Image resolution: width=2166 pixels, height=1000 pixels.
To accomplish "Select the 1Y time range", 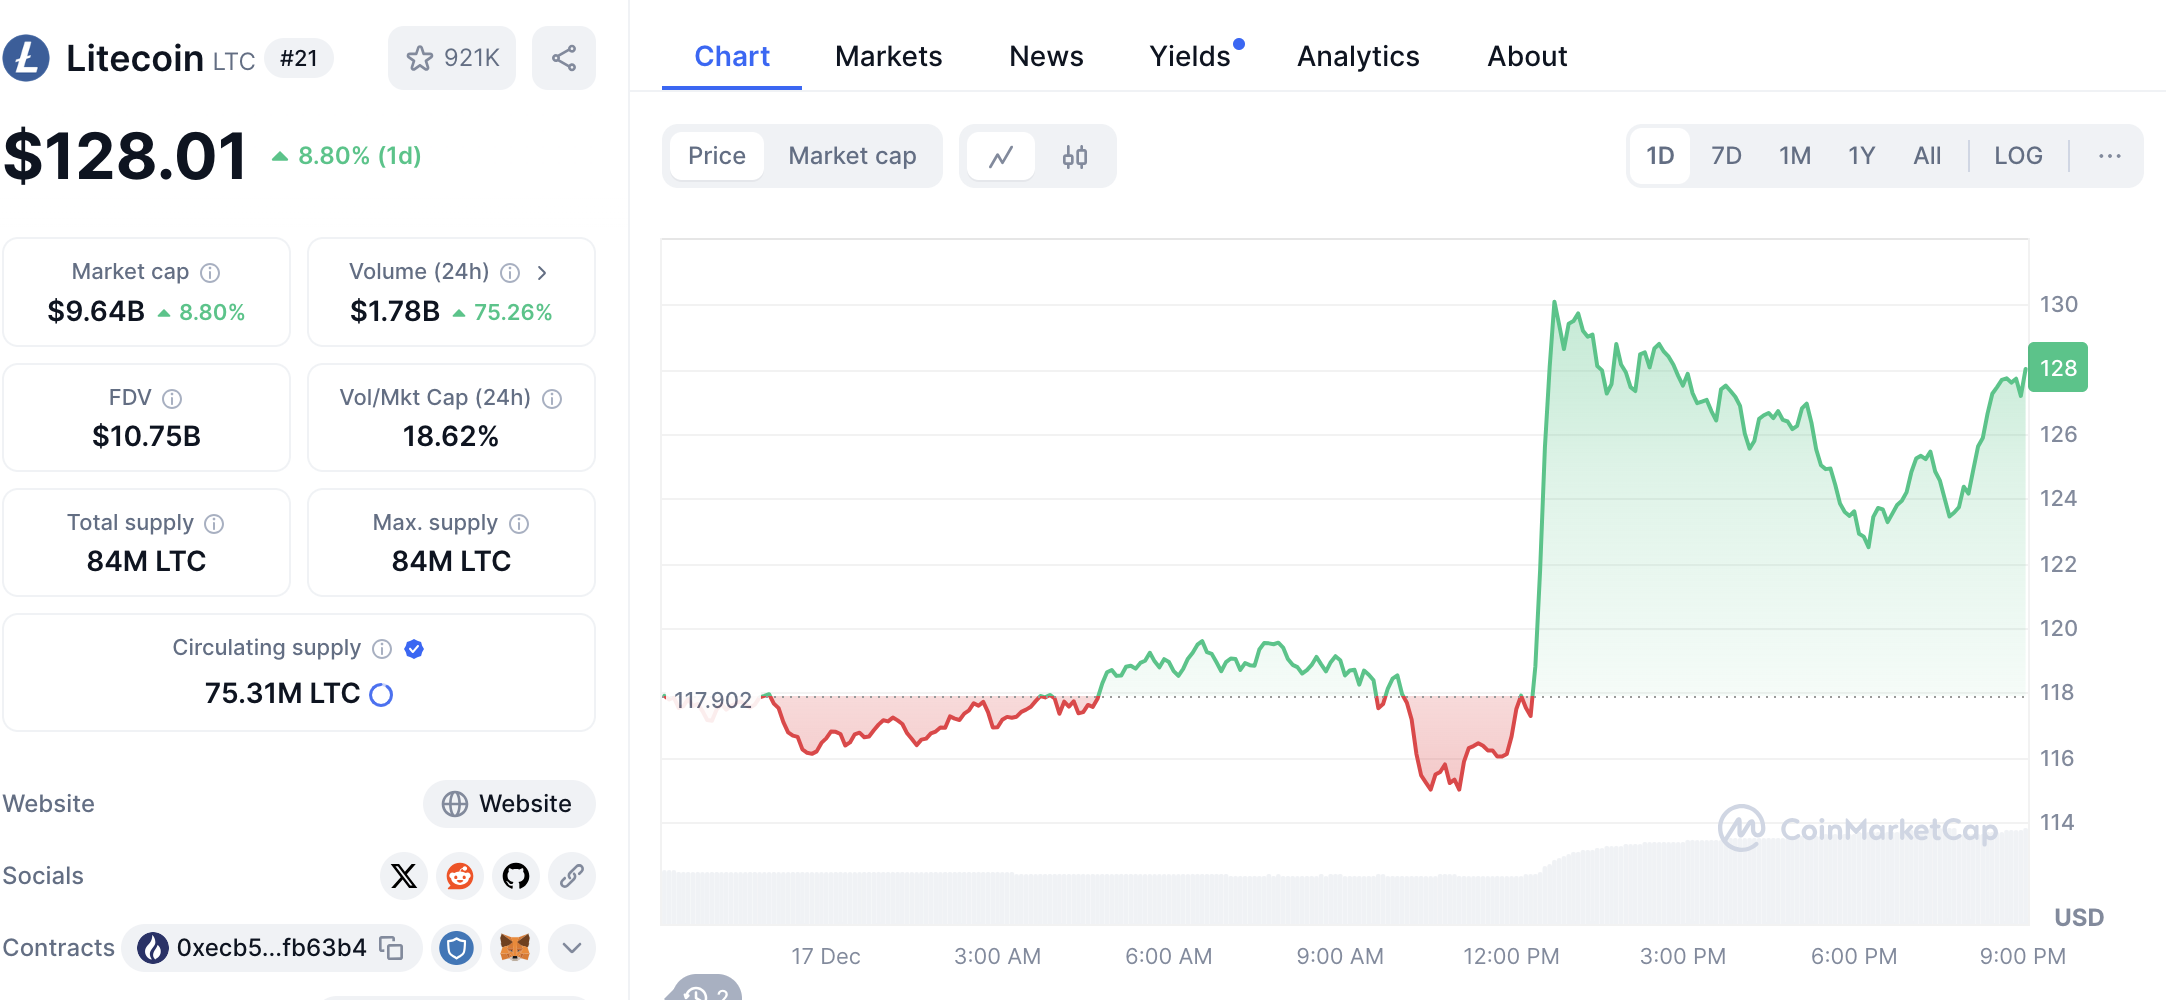I will pos(1861,156).
